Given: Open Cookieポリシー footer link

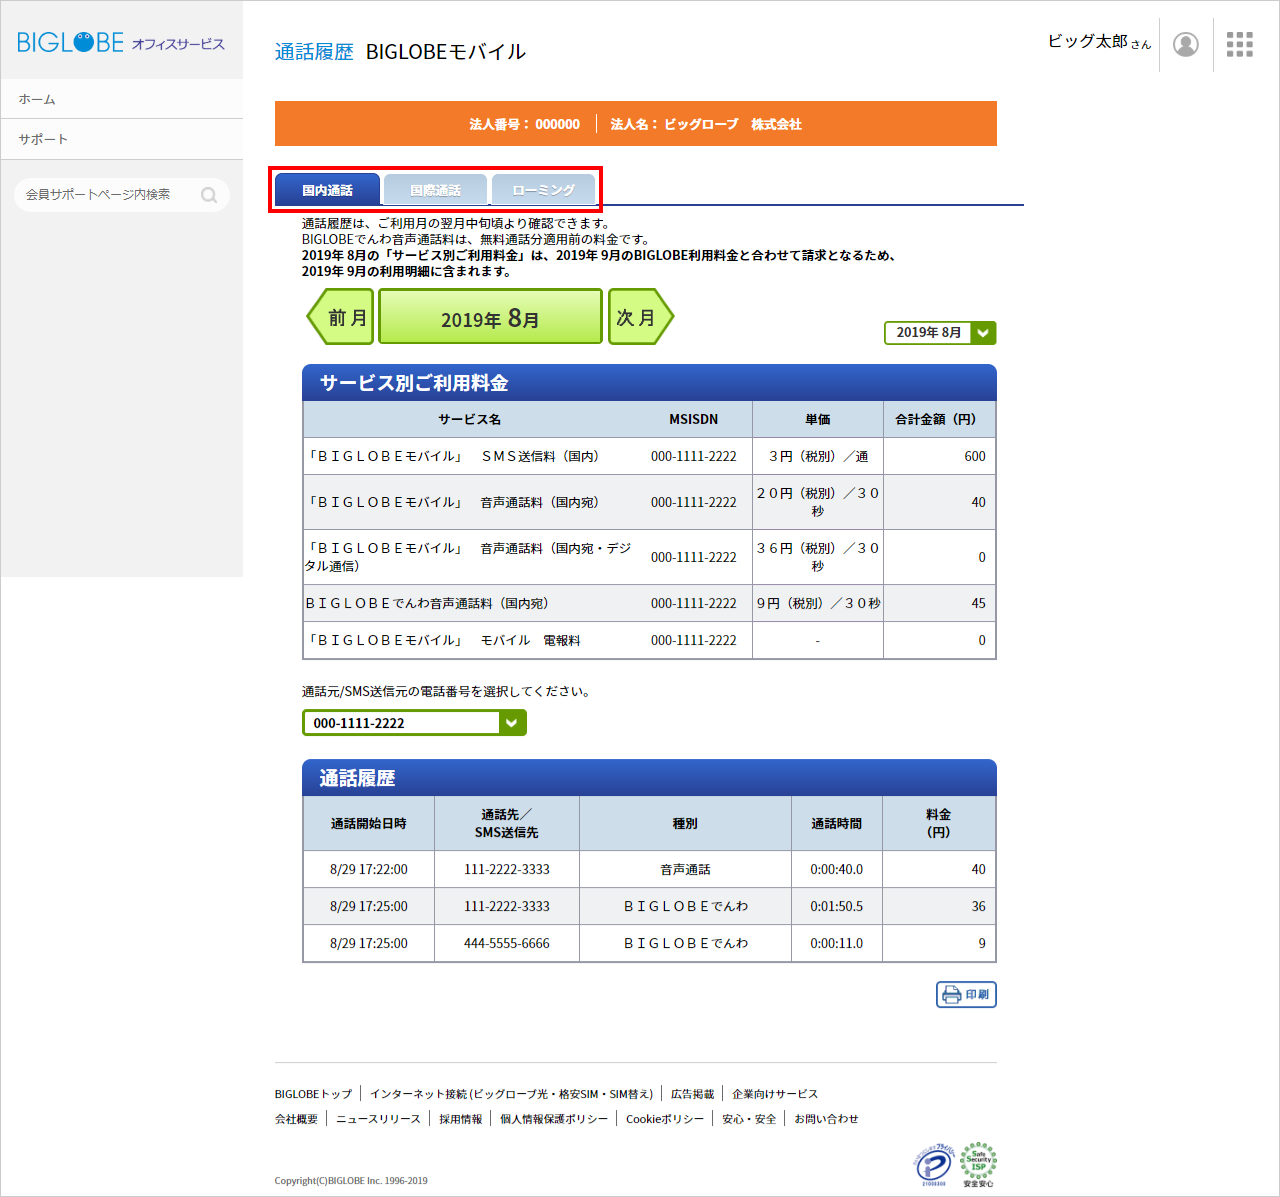Looking at the screenshot, I should [665, 1119].
